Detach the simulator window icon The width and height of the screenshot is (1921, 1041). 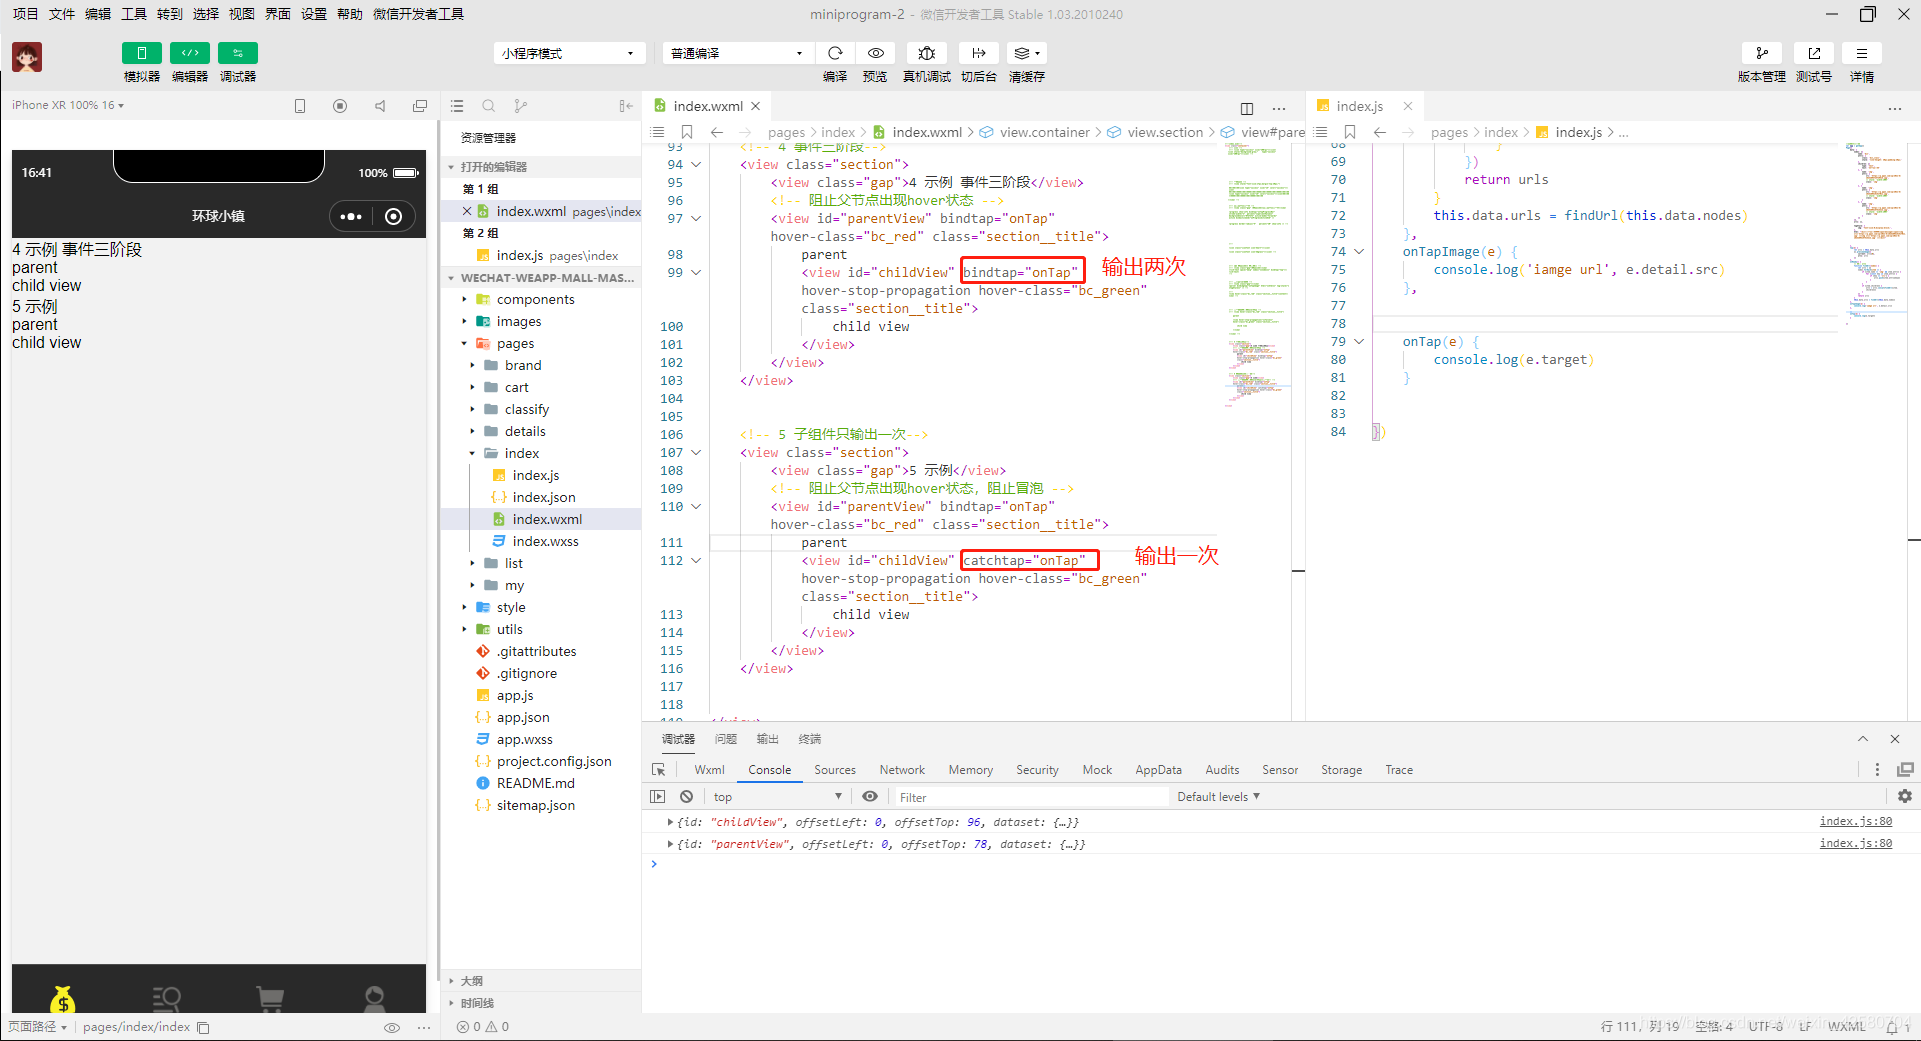(420, 106)
